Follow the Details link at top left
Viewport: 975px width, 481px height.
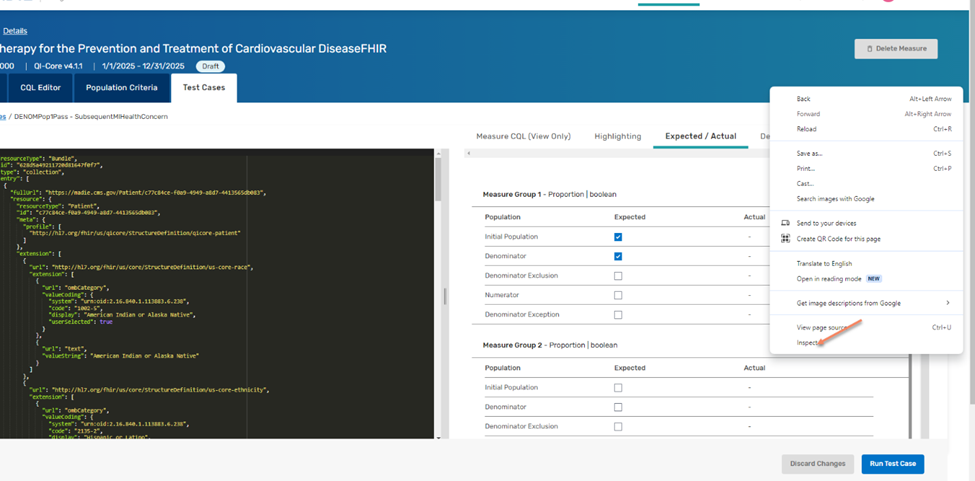[15, 31]
